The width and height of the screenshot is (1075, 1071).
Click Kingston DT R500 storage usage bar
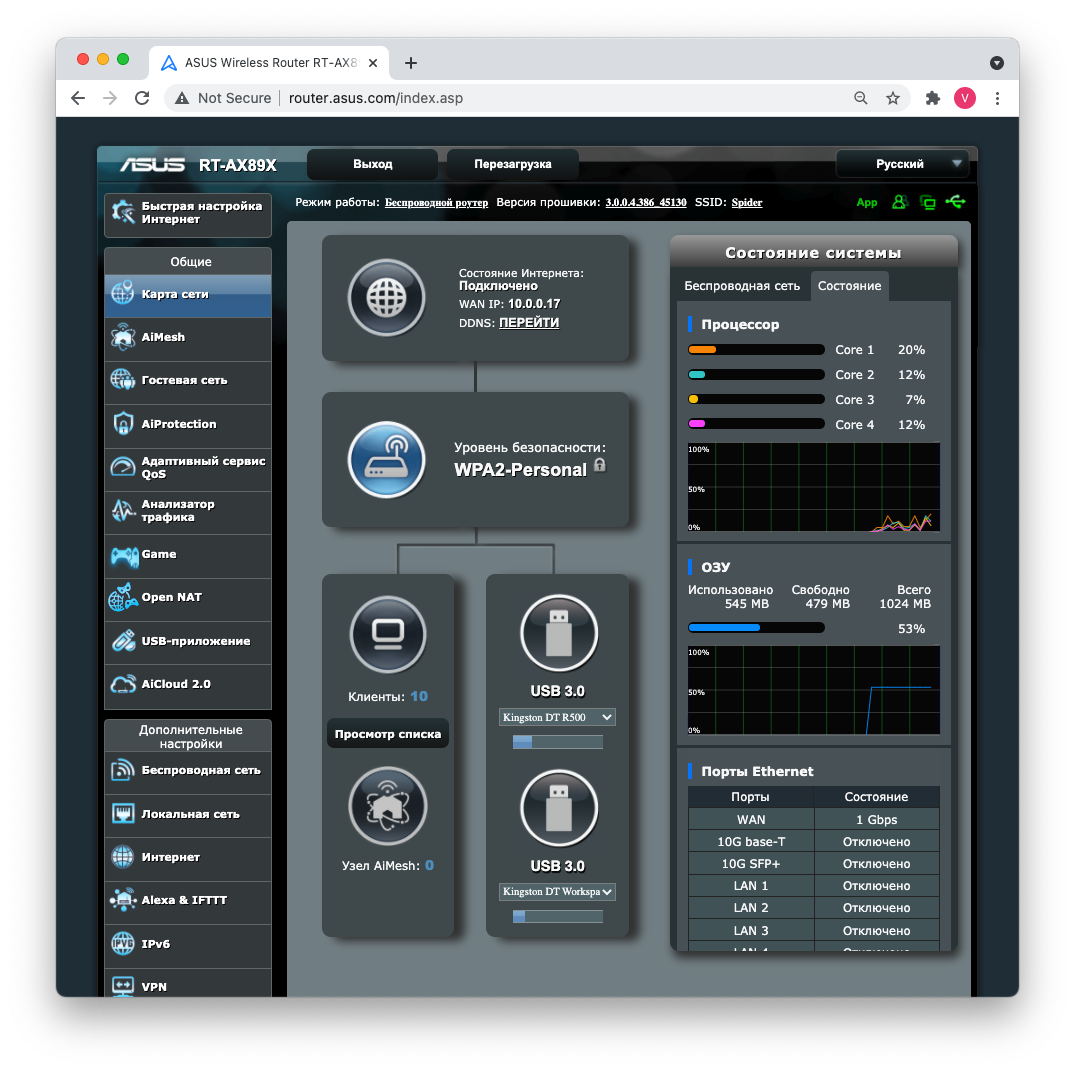[x=557, y=742]
